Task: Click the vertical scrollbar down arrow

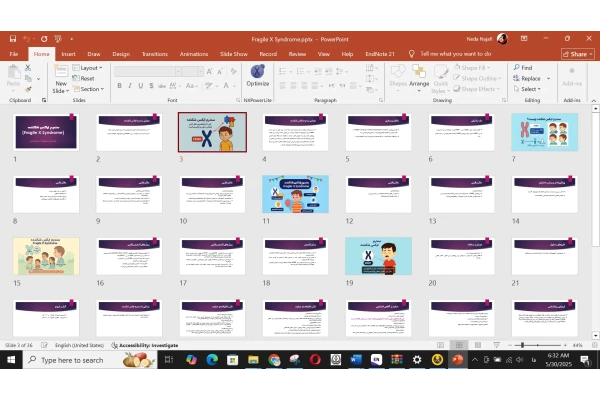Action: (595, 336)
